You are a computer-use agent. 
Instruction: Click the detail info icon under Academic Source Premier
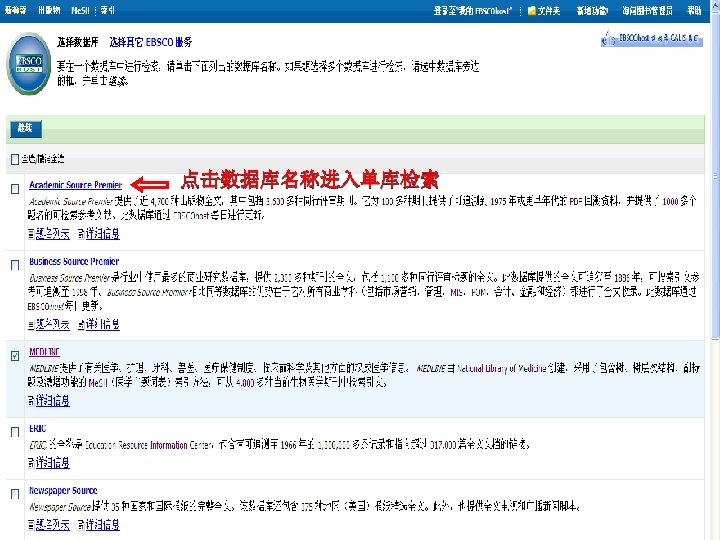tap(81, 234)
